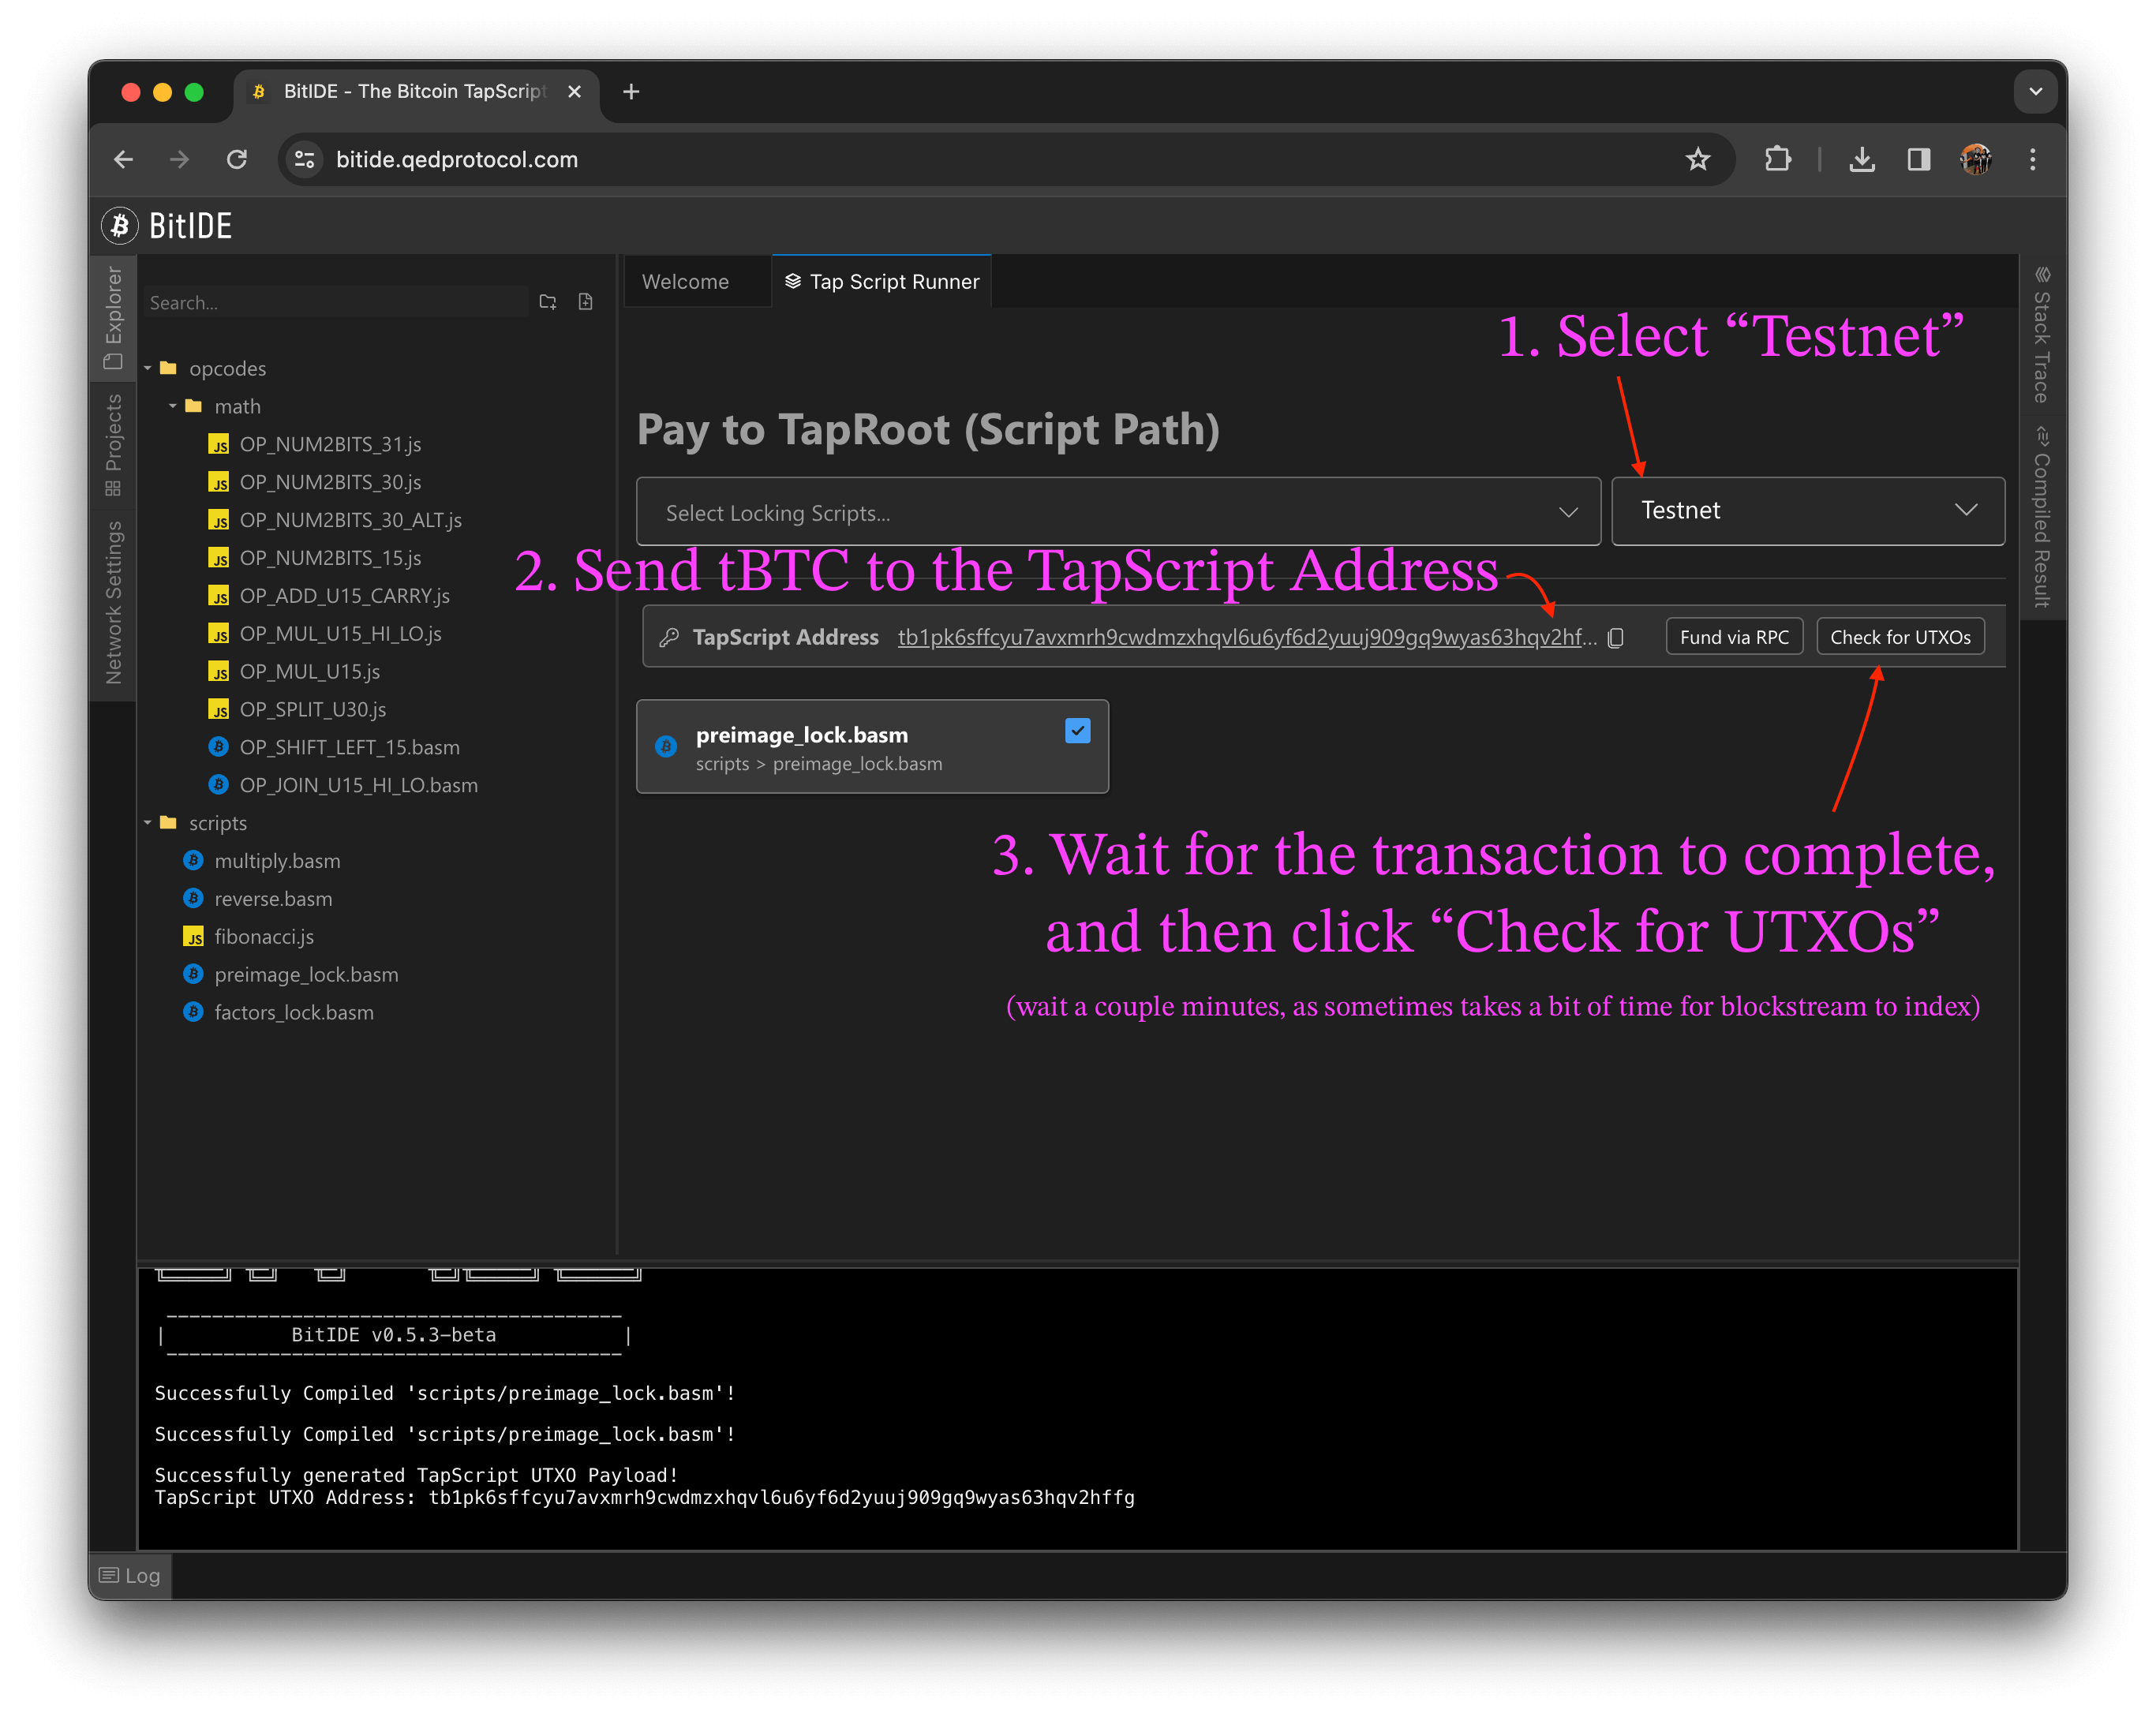The width and height of the screenshot is (2156, 1717).
Task: Open the TapScript address link
Action: click(x=1247, y=638)
